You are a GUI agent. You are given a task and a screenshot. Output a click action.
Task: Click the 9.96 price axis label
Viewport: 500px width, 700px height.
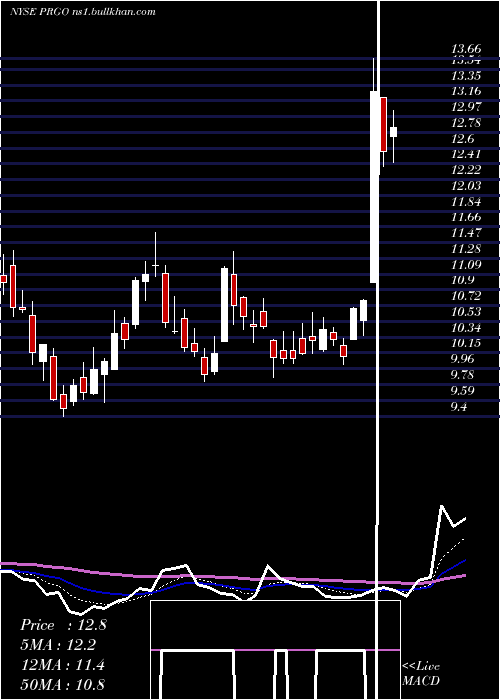pos(462,359)
